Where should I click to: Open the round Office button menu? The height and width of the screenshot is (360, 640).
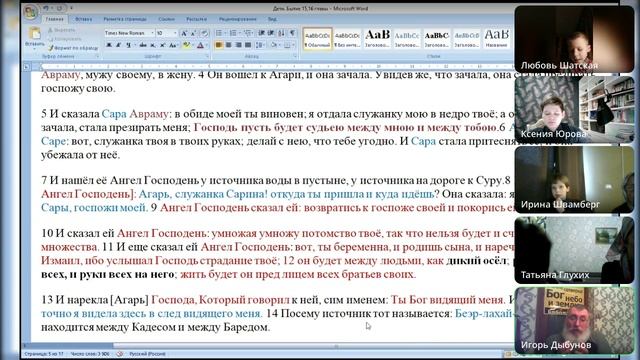pos(30,12)
